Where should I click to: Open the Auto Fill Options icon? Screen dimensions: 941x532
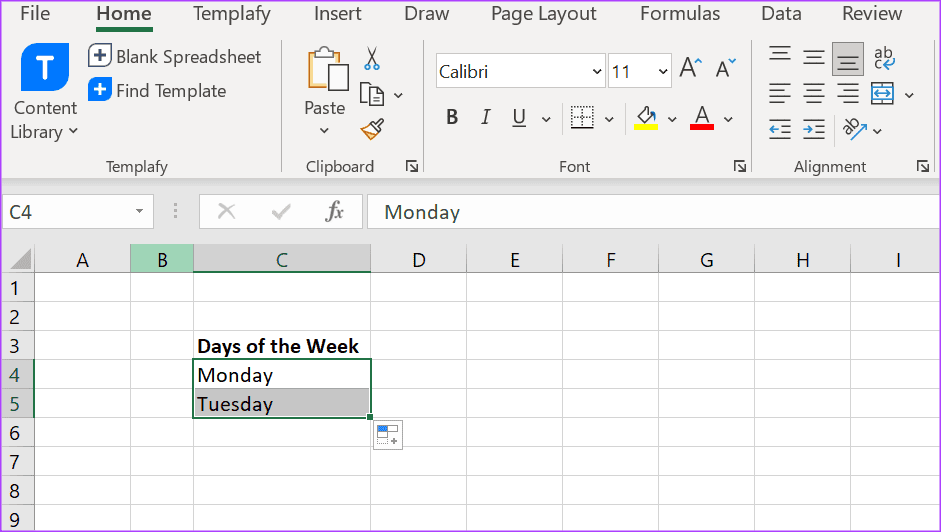387,435
